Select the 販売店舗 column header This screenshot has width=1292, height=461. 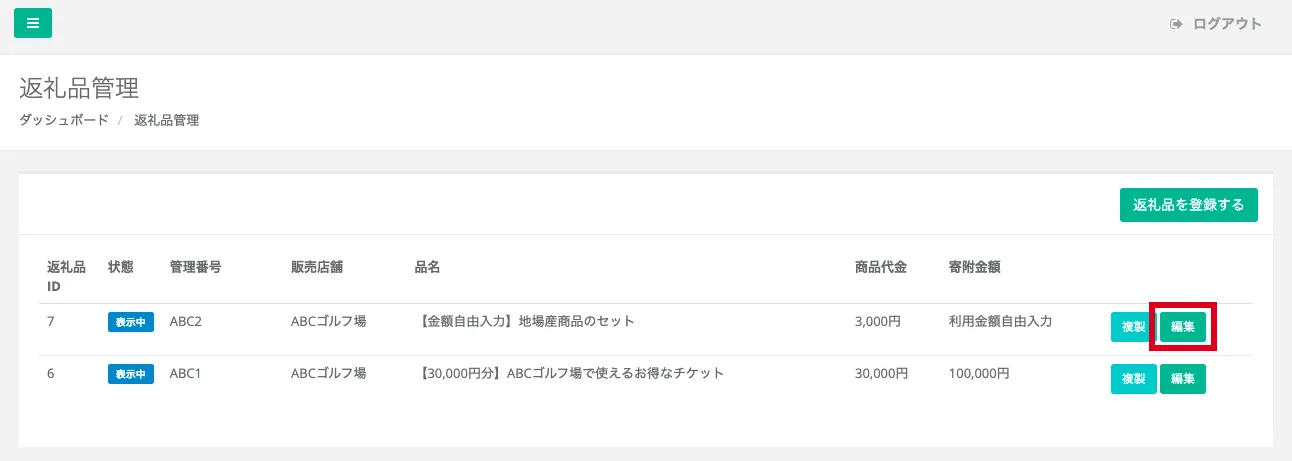pos(316,267)
